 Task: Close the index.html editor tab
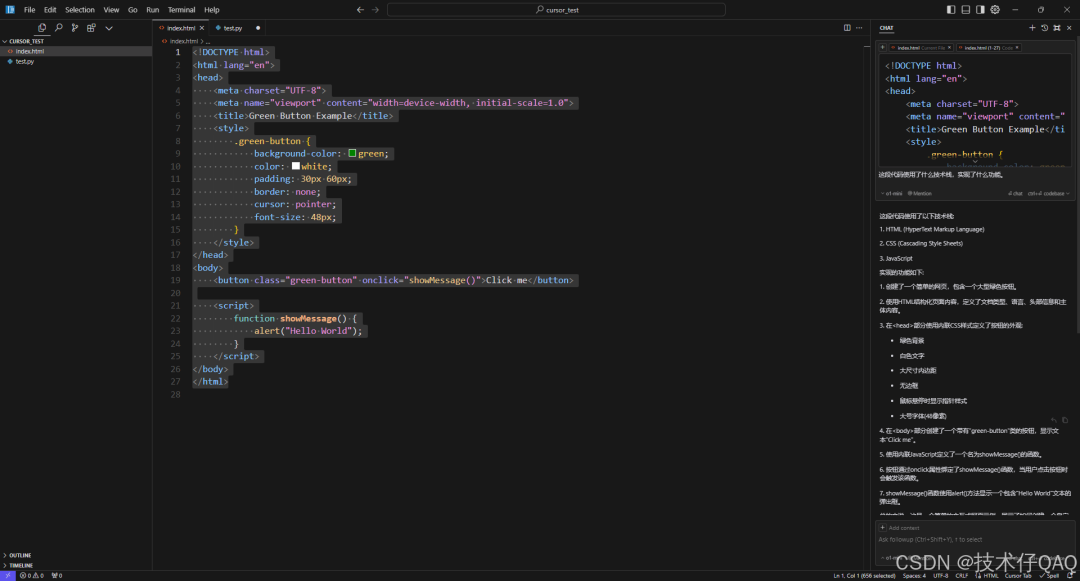202,28
